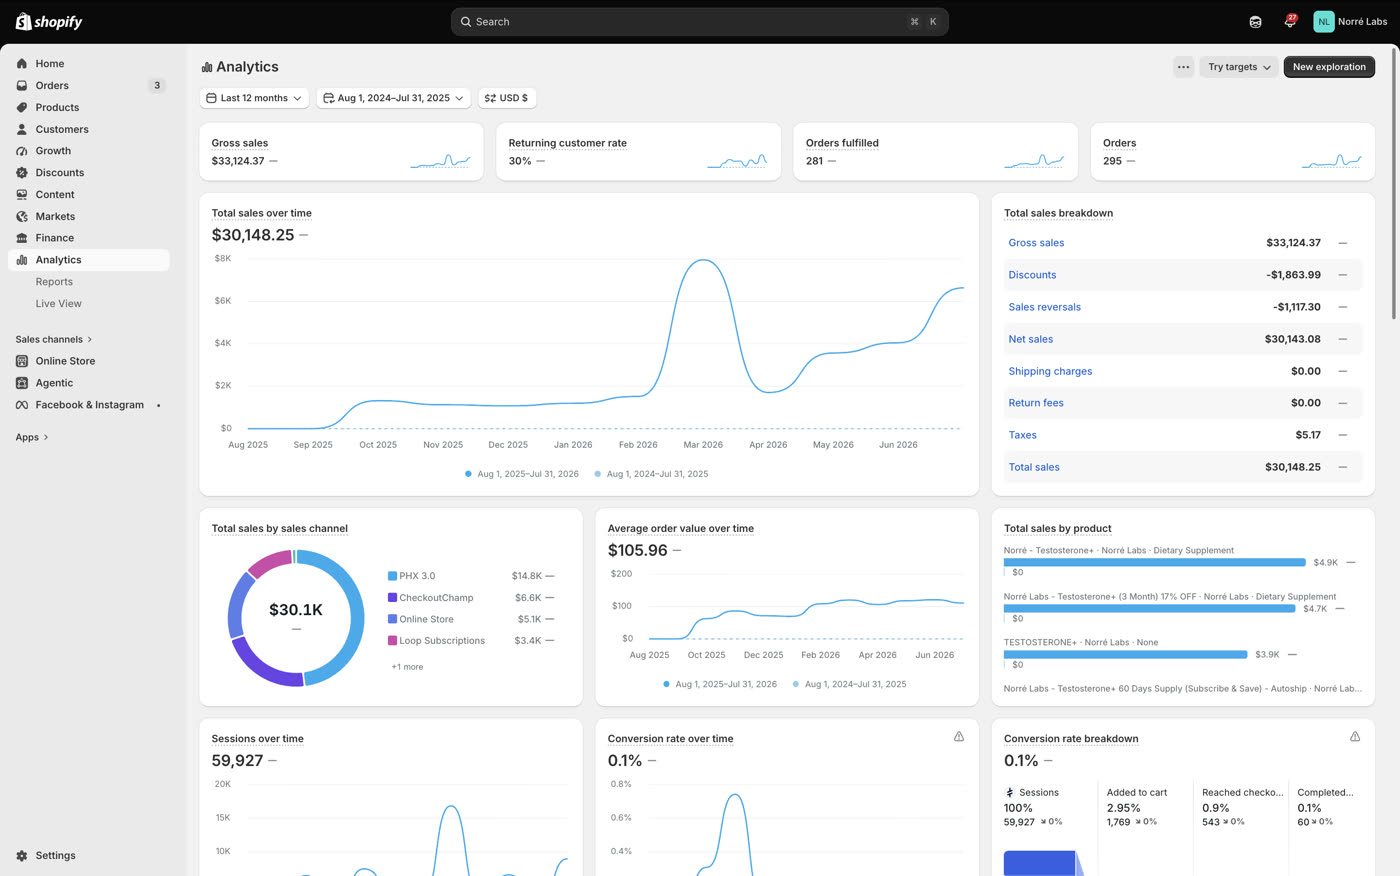Click the Loop Subscriptions legend color swatch
This screenshot has width=1400, height=876.
tap(392, 641)
